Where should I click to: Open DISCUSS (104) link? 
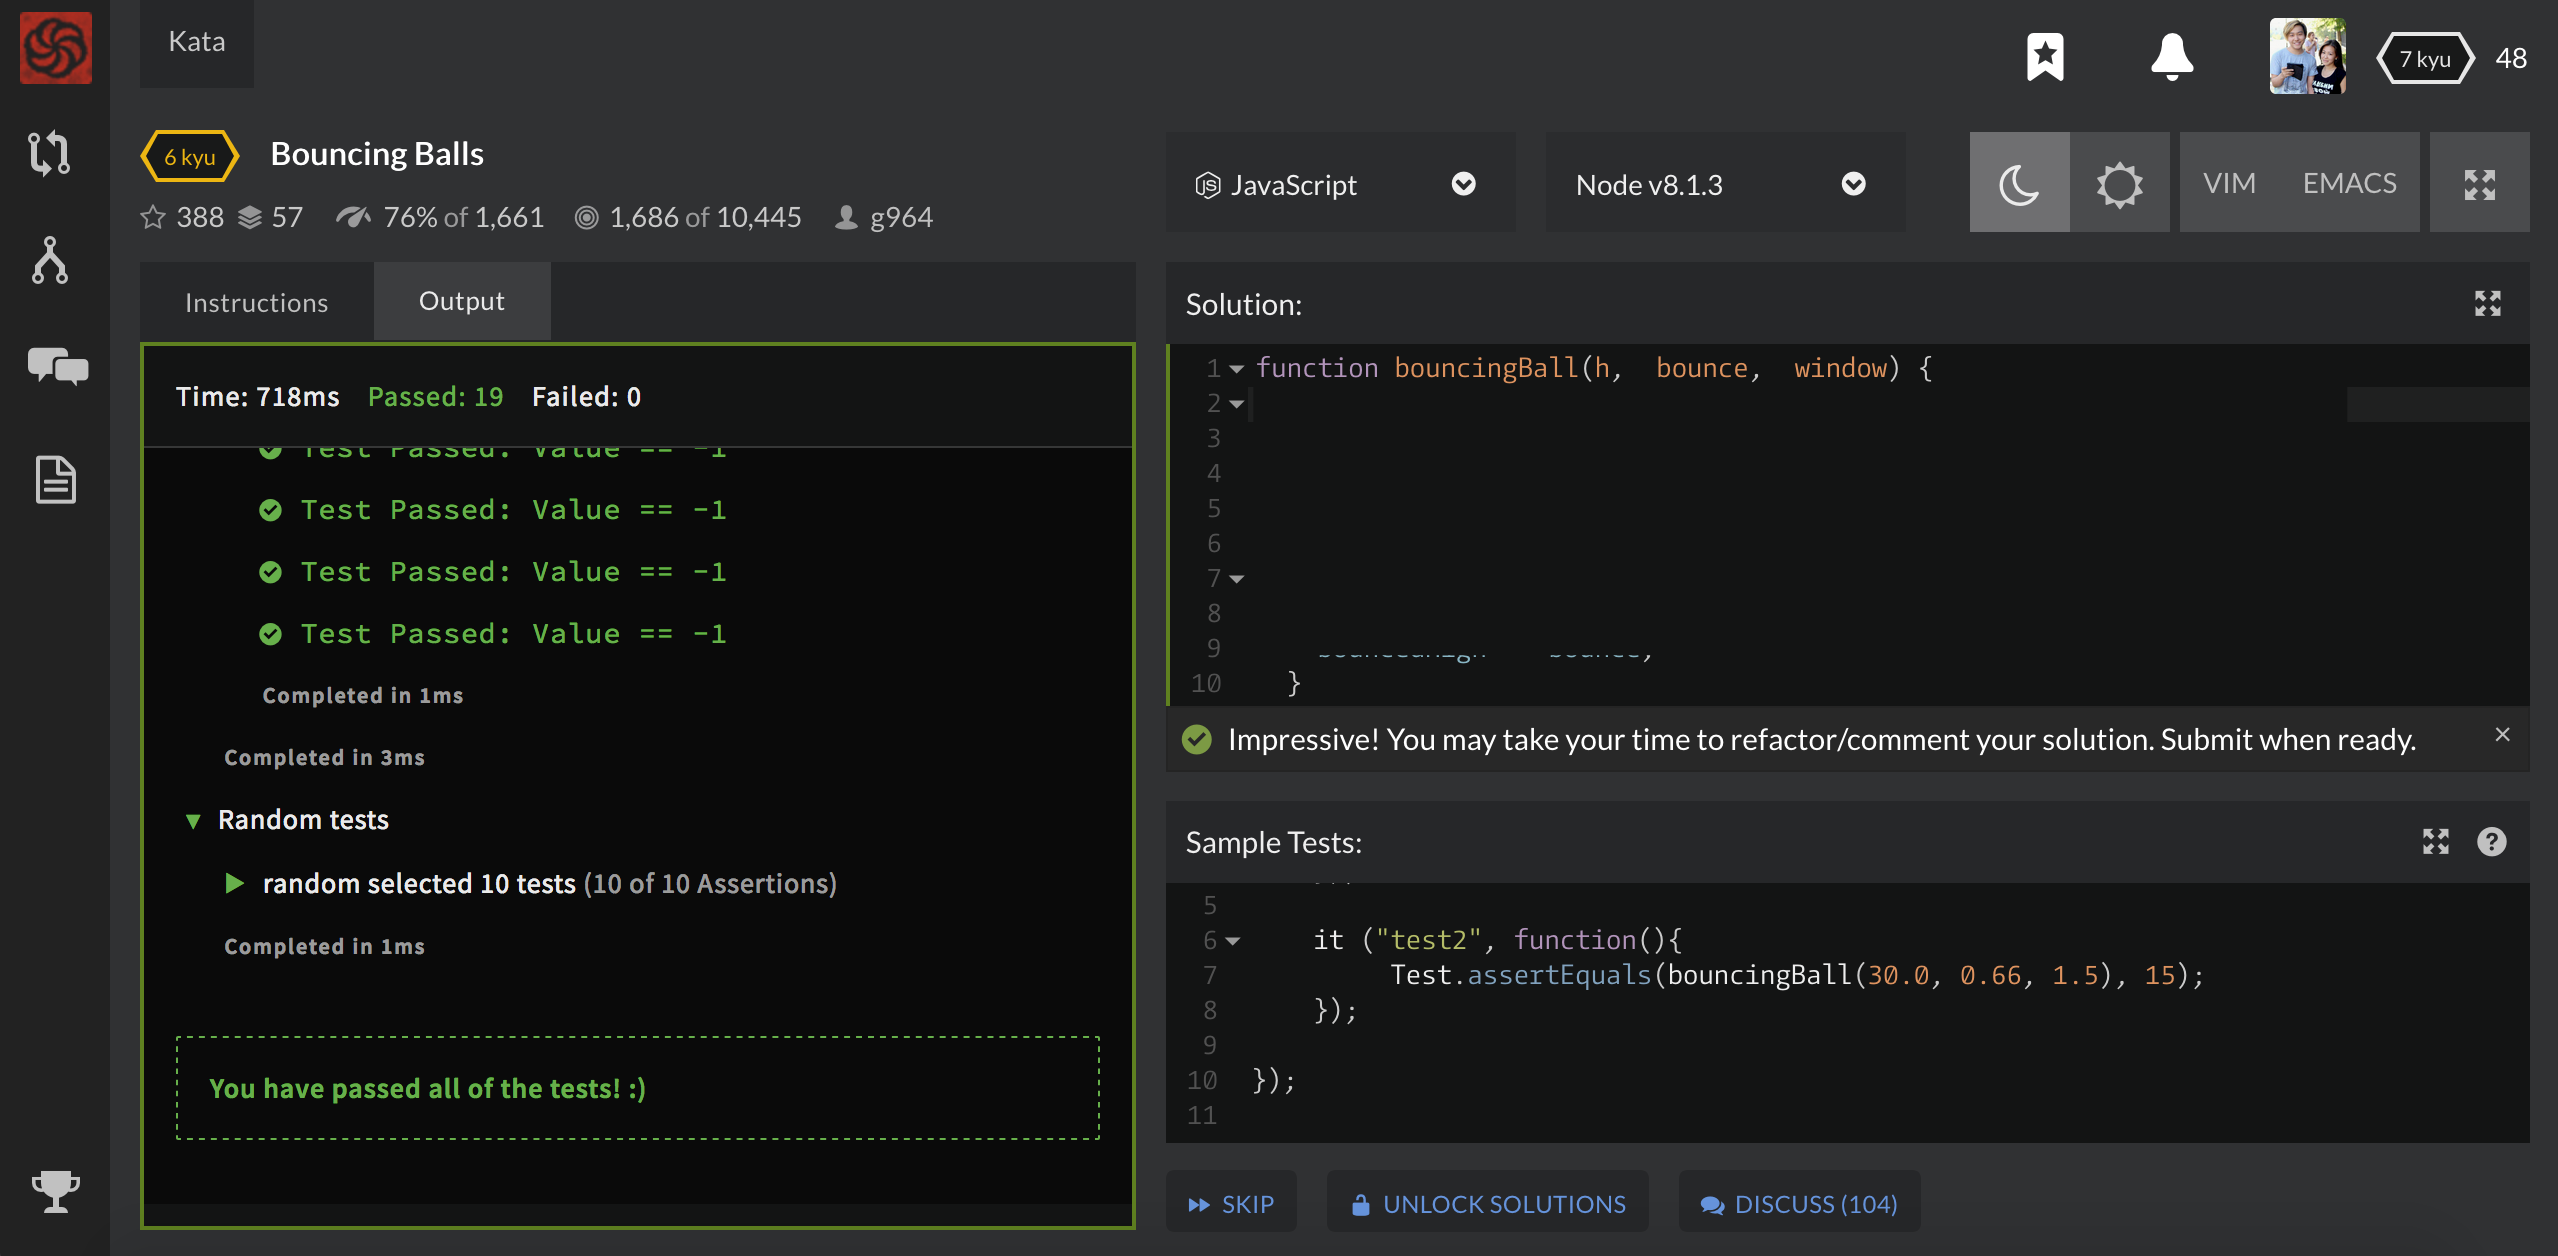click(x=1798, y=1204)
